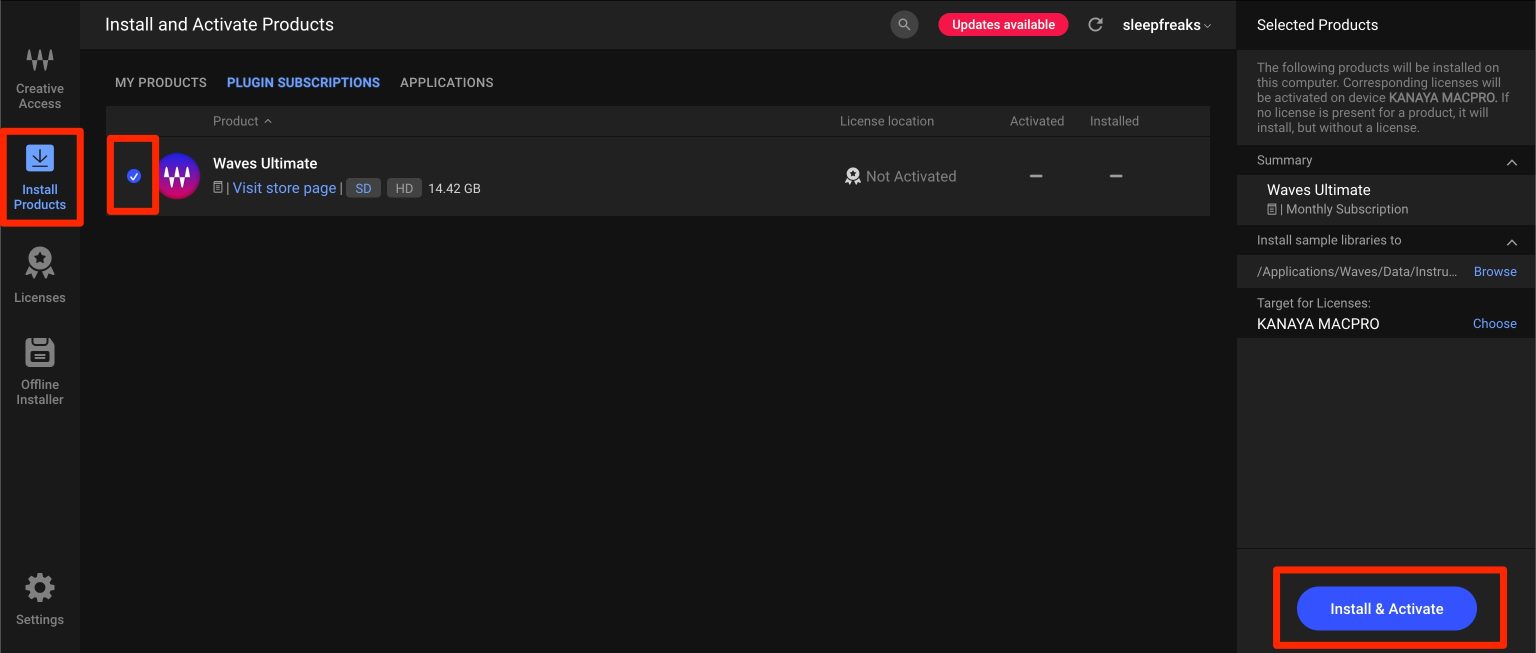Collapse the Summary section
1536x653 pixels.
tap(1511, 160)
